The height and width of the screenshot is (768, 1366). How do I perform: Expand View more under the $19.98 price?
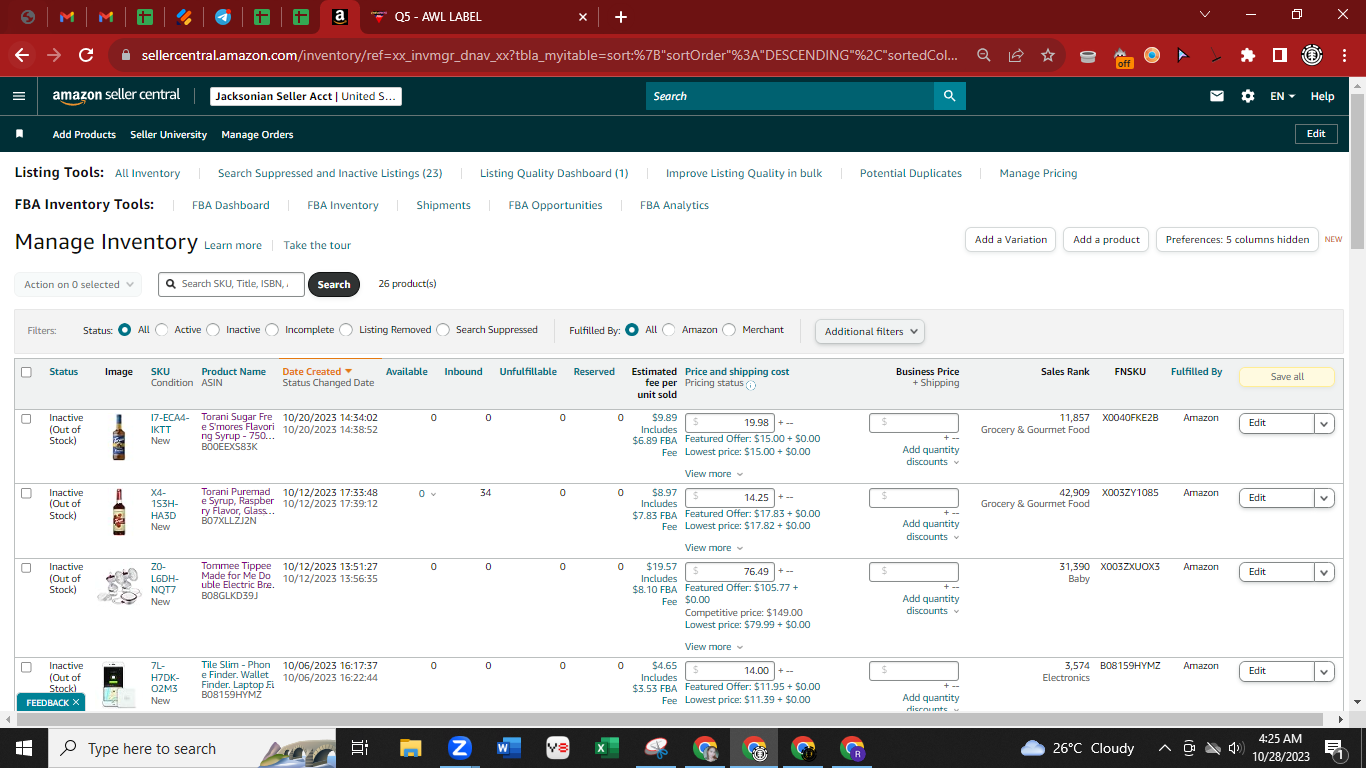pyautogui.click(x=714, y=474)
